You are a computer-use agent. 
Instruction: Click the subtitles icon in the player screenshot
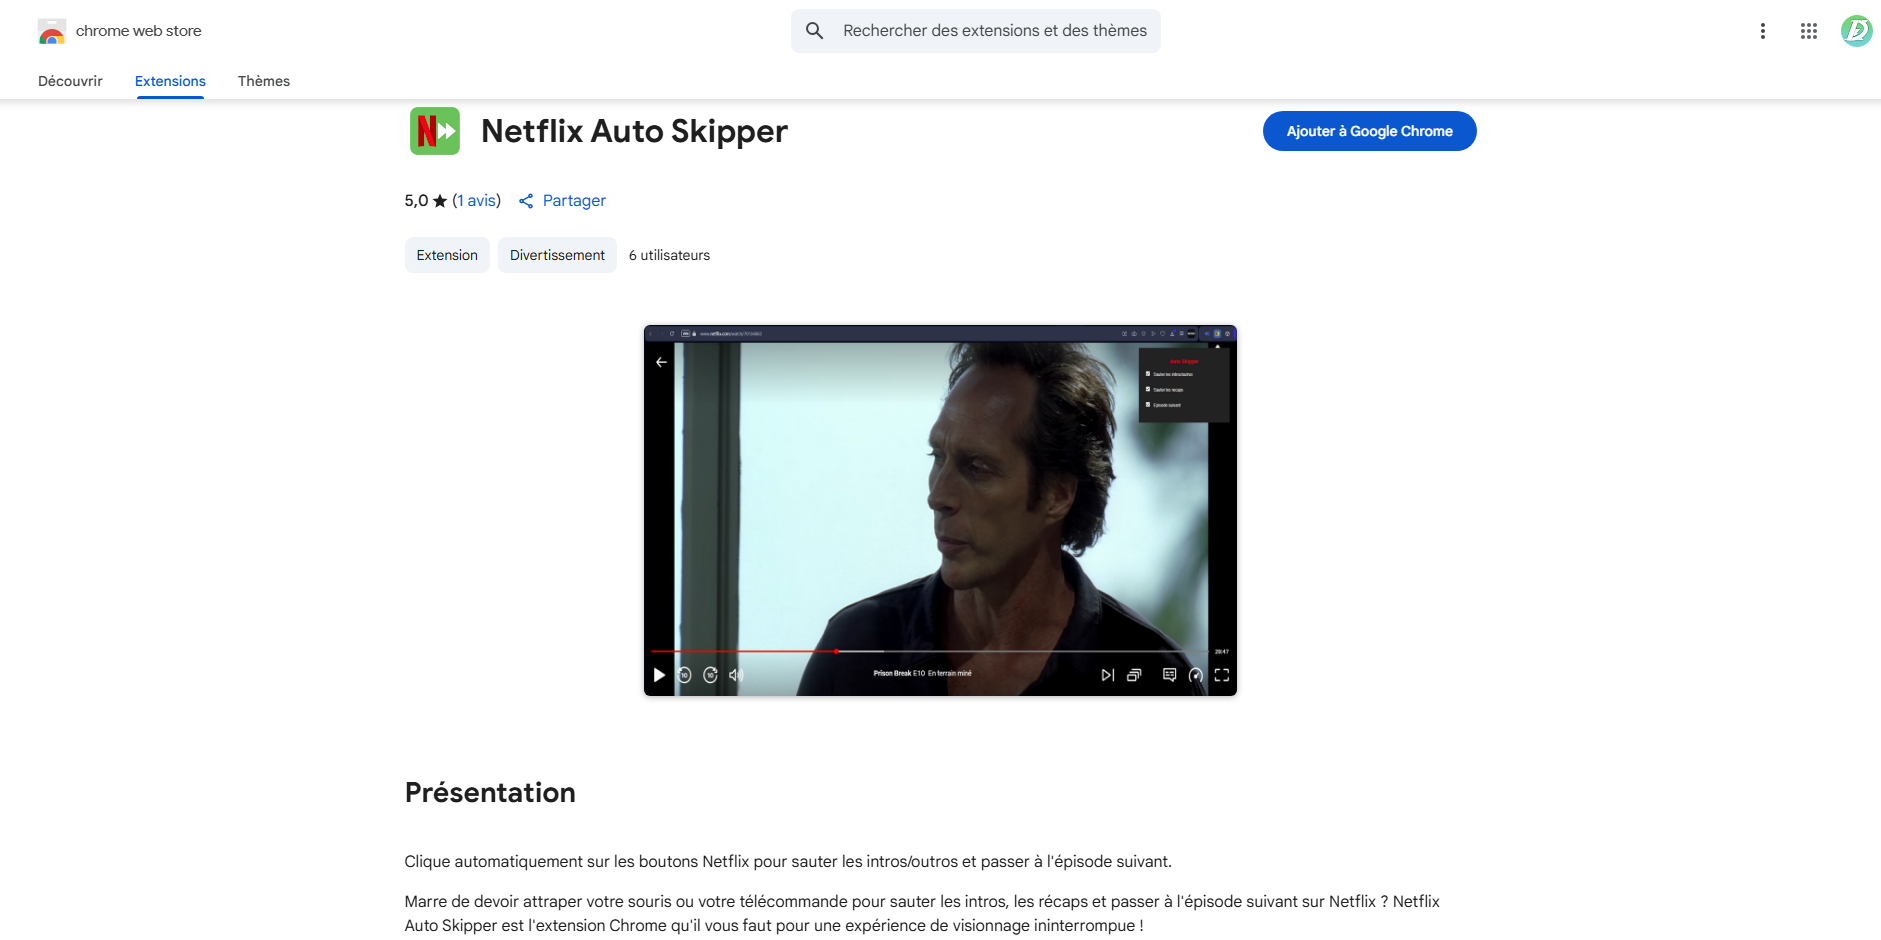(1169, 675)
